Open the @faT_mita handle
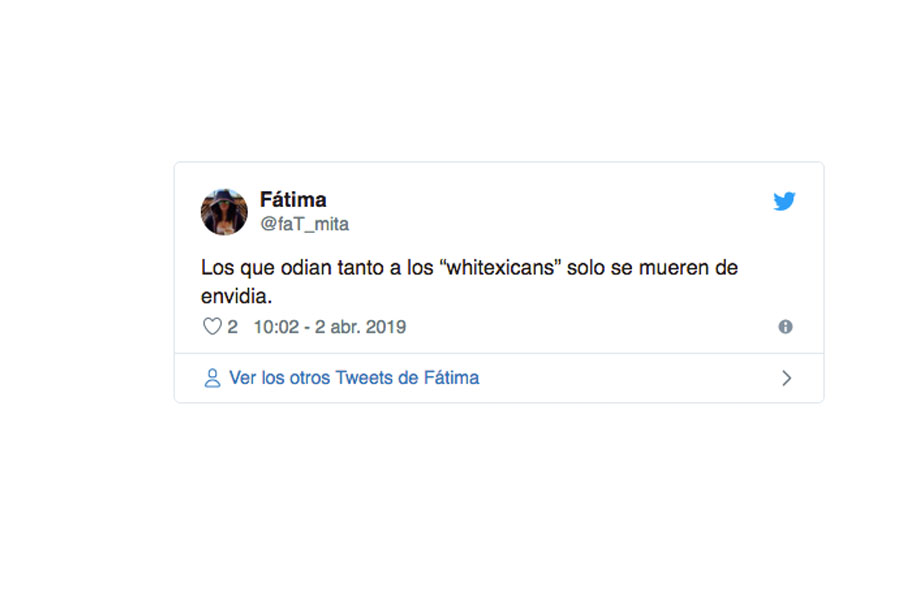Screen dimensions: 900x600 click(x=304, y=224)
